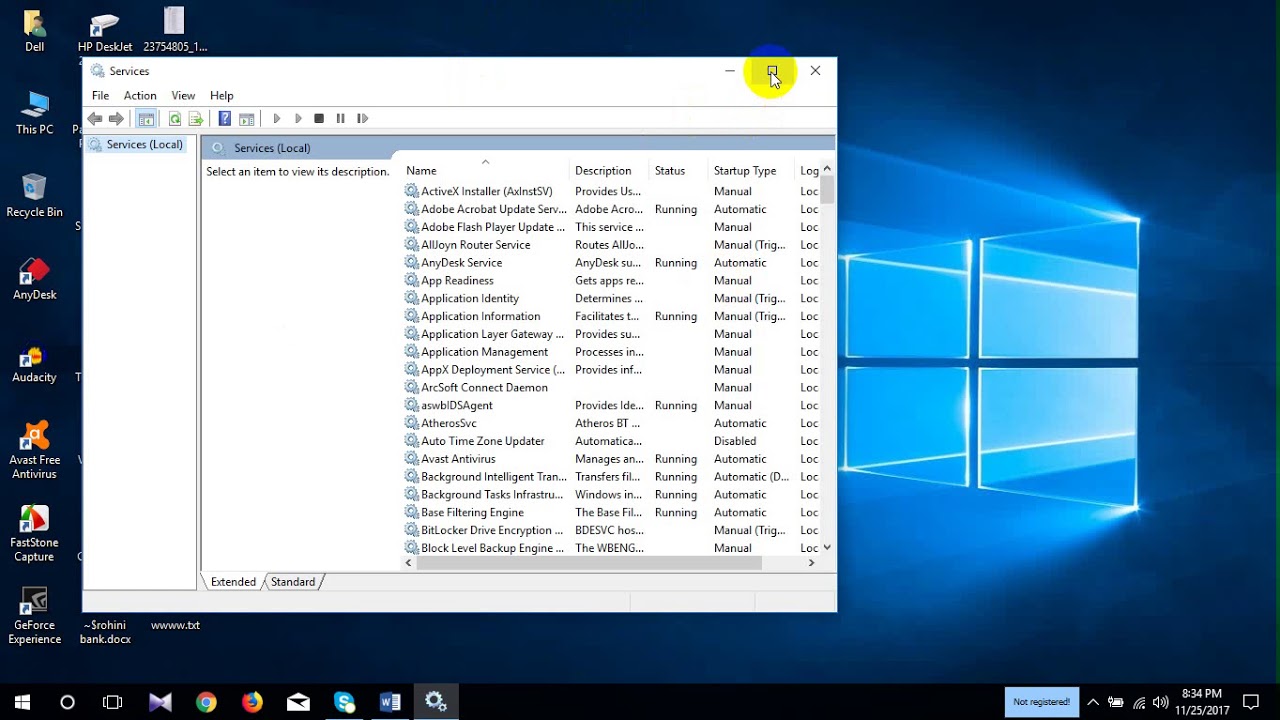1280x720 pixels.
Task: Launch Firefox from the taskbar
Action: click(x=252, y=702)
